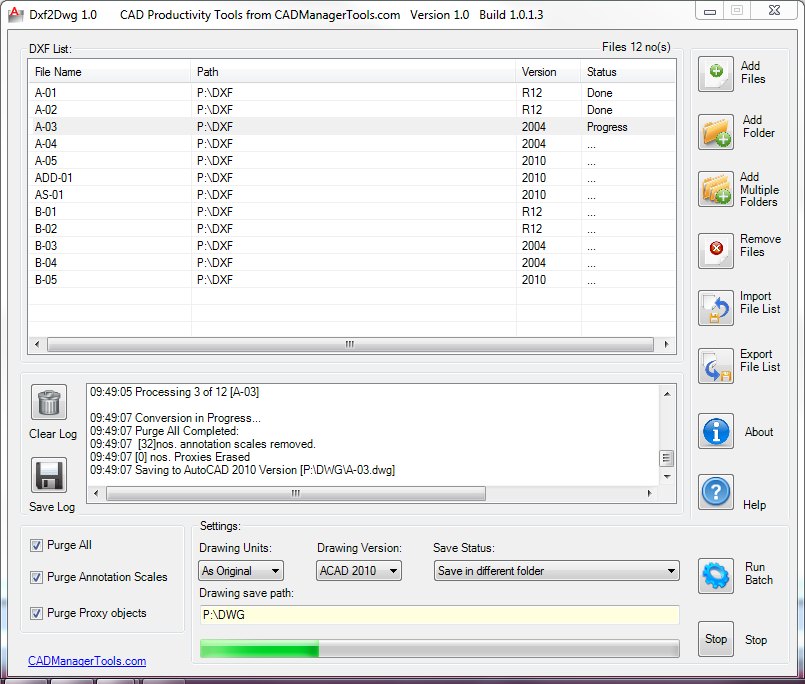The width and height of the screenshot is (805, 684).
Task: Disable Purge Proxy objects checkbox
Action: 36,613
